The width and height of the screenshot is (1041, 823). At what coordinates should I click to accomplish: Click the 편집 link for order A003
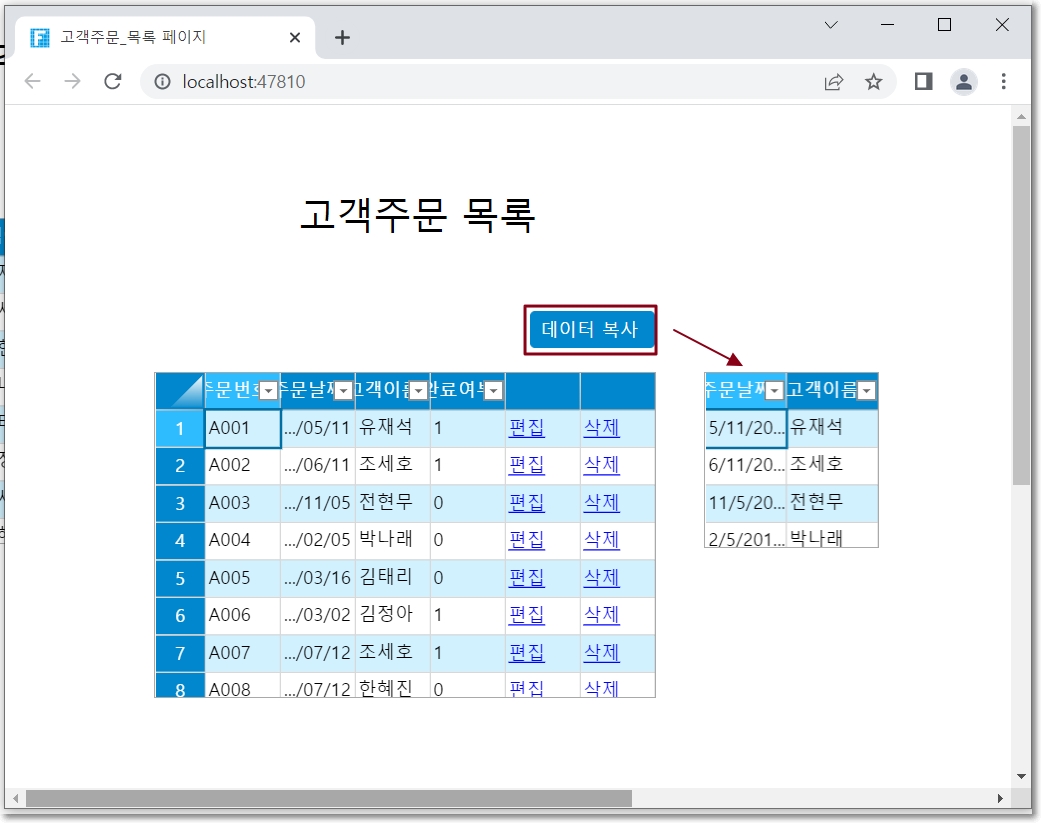tap(527, 503)
